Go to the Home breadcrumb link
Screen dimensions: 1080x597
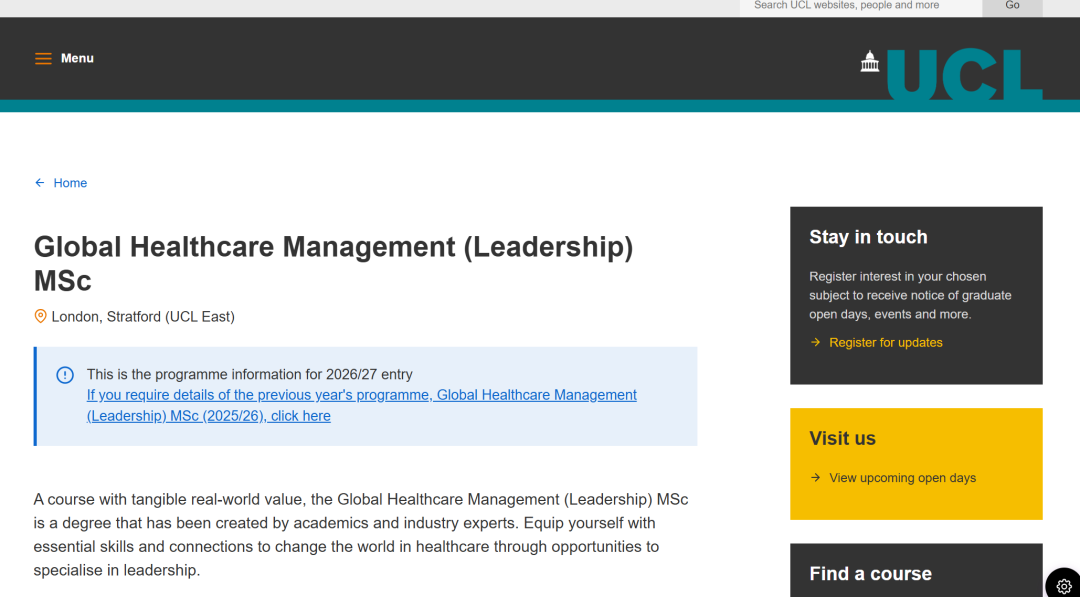[x=70, y=183]
